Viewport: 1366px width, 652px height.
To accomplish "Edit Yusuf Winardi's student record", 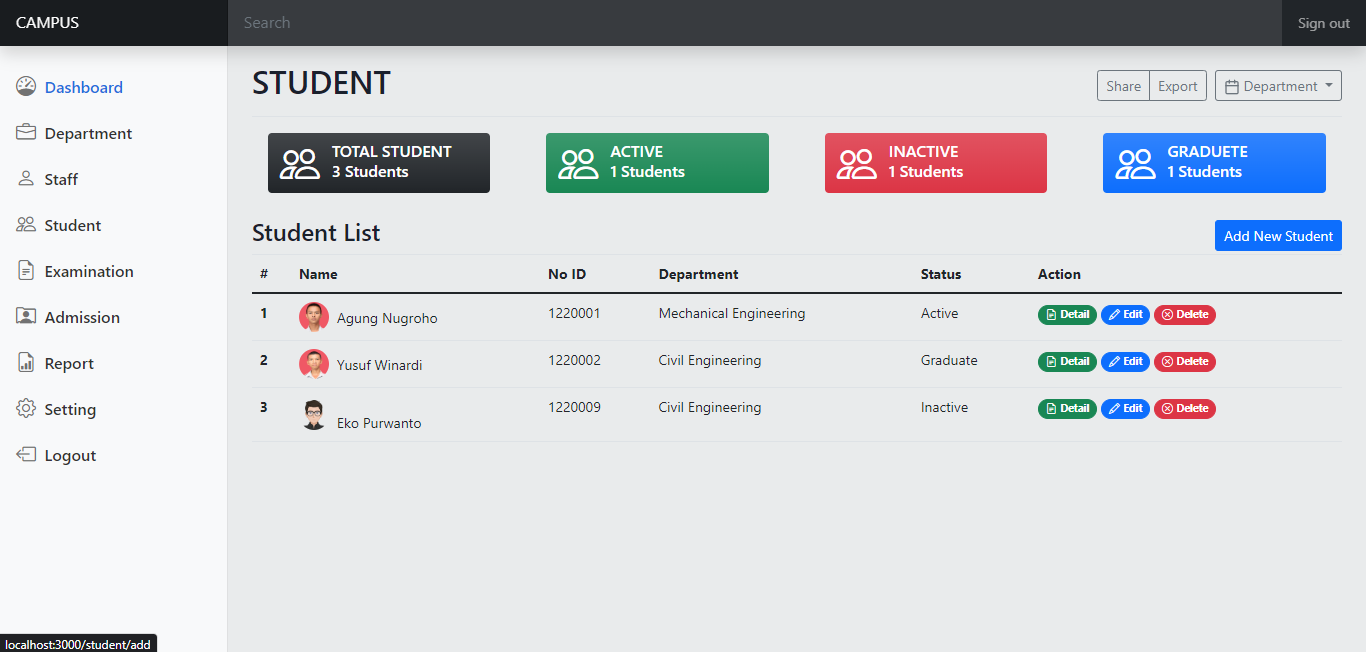I will pos(1125,361).
